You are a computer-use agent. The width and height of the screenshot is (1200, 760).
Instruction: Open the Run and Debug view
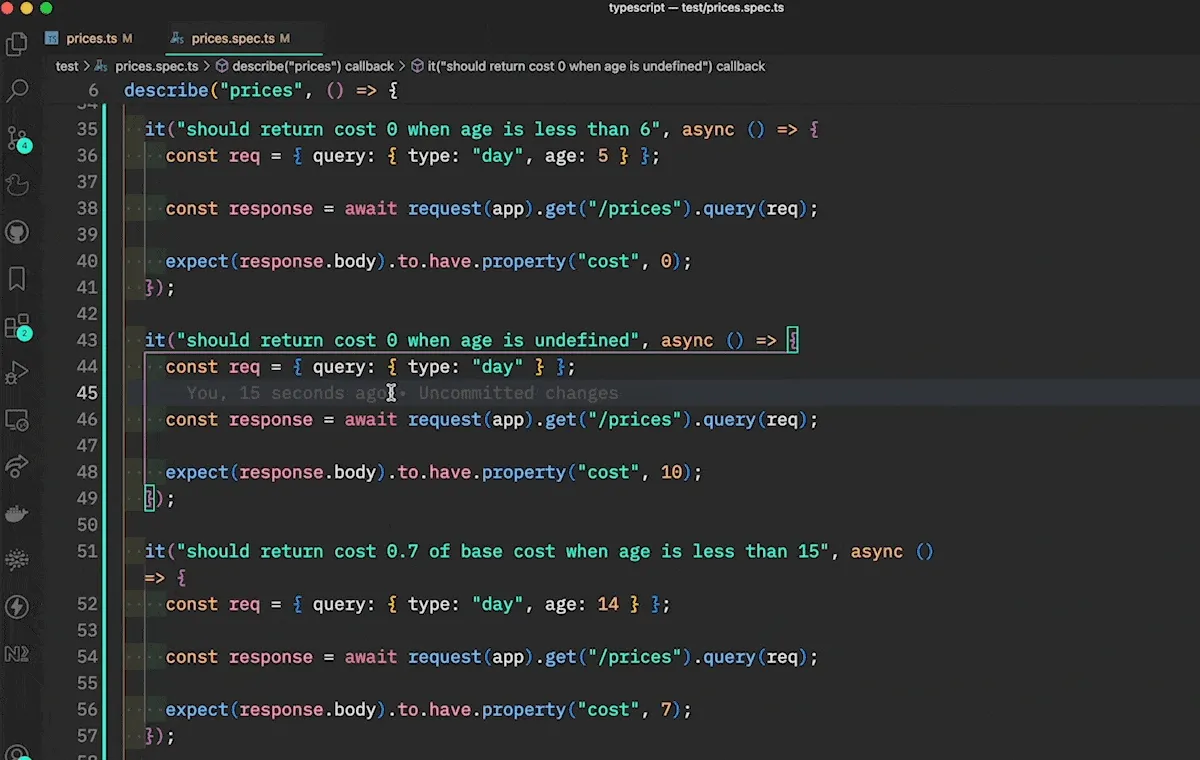(17, 373)
